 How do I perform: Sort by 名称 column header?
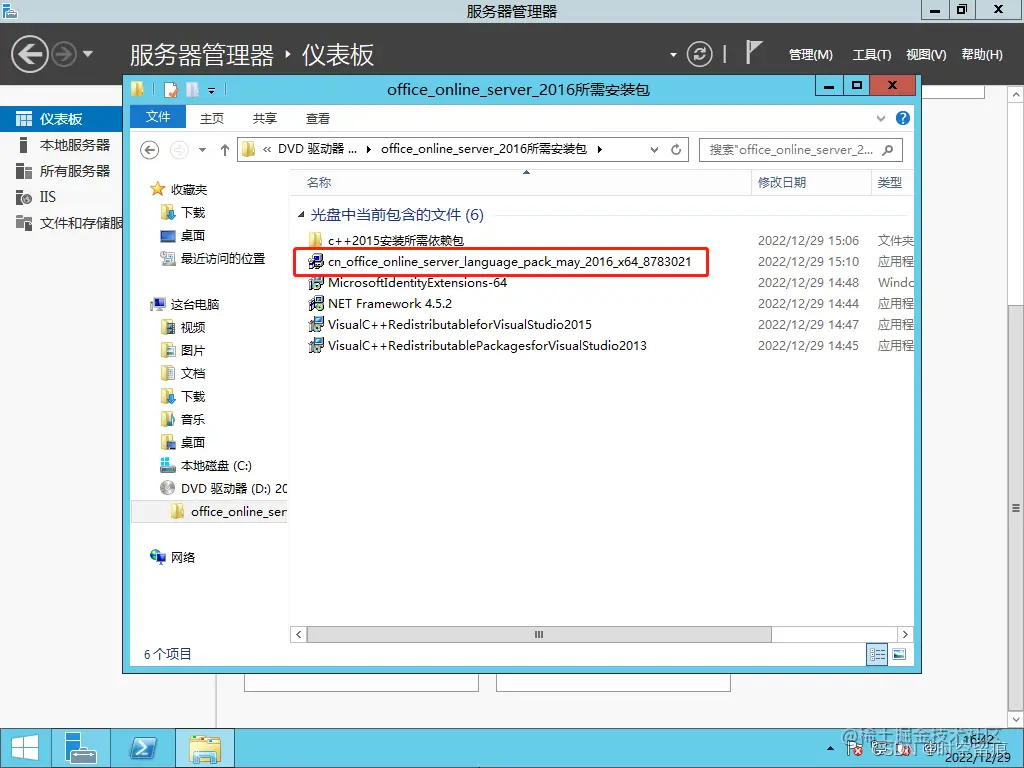520,183
